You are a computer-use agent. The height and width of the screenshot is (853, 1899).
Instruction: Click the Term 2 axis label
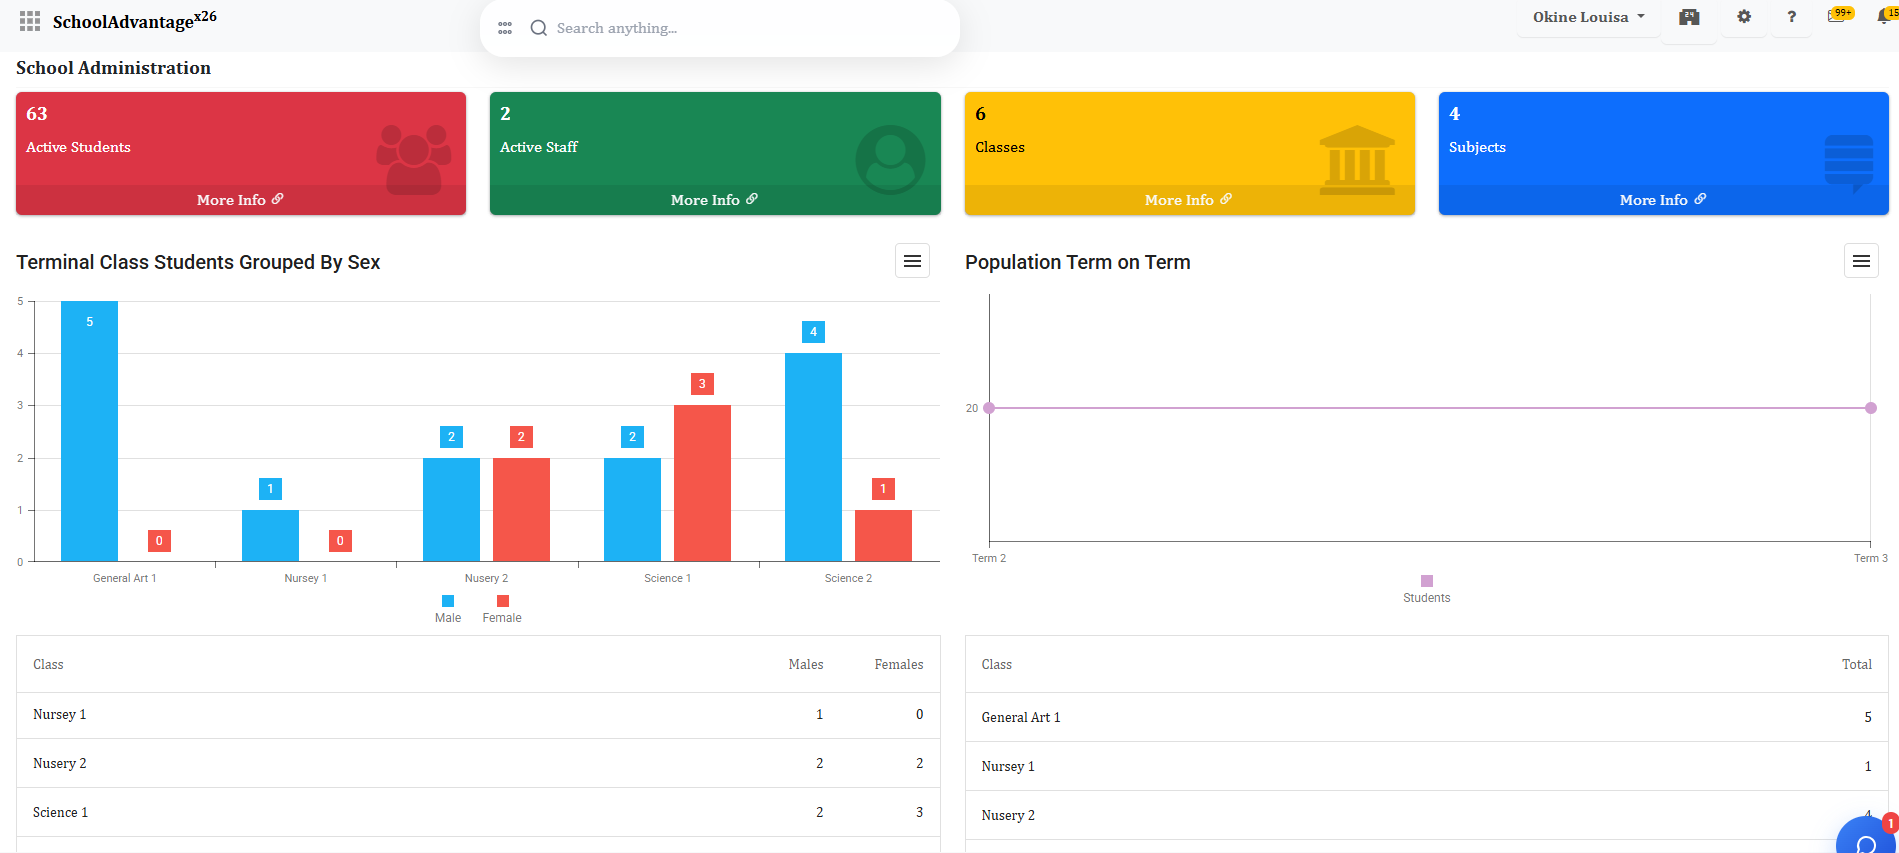(x=989, y=558)
